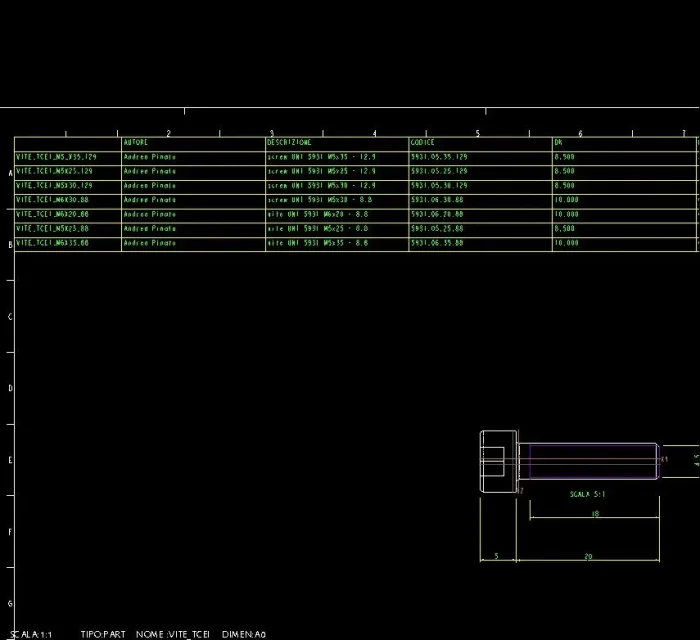Select the SCALA 5:1 view label

pyautogui.click(x=588, y=495)
